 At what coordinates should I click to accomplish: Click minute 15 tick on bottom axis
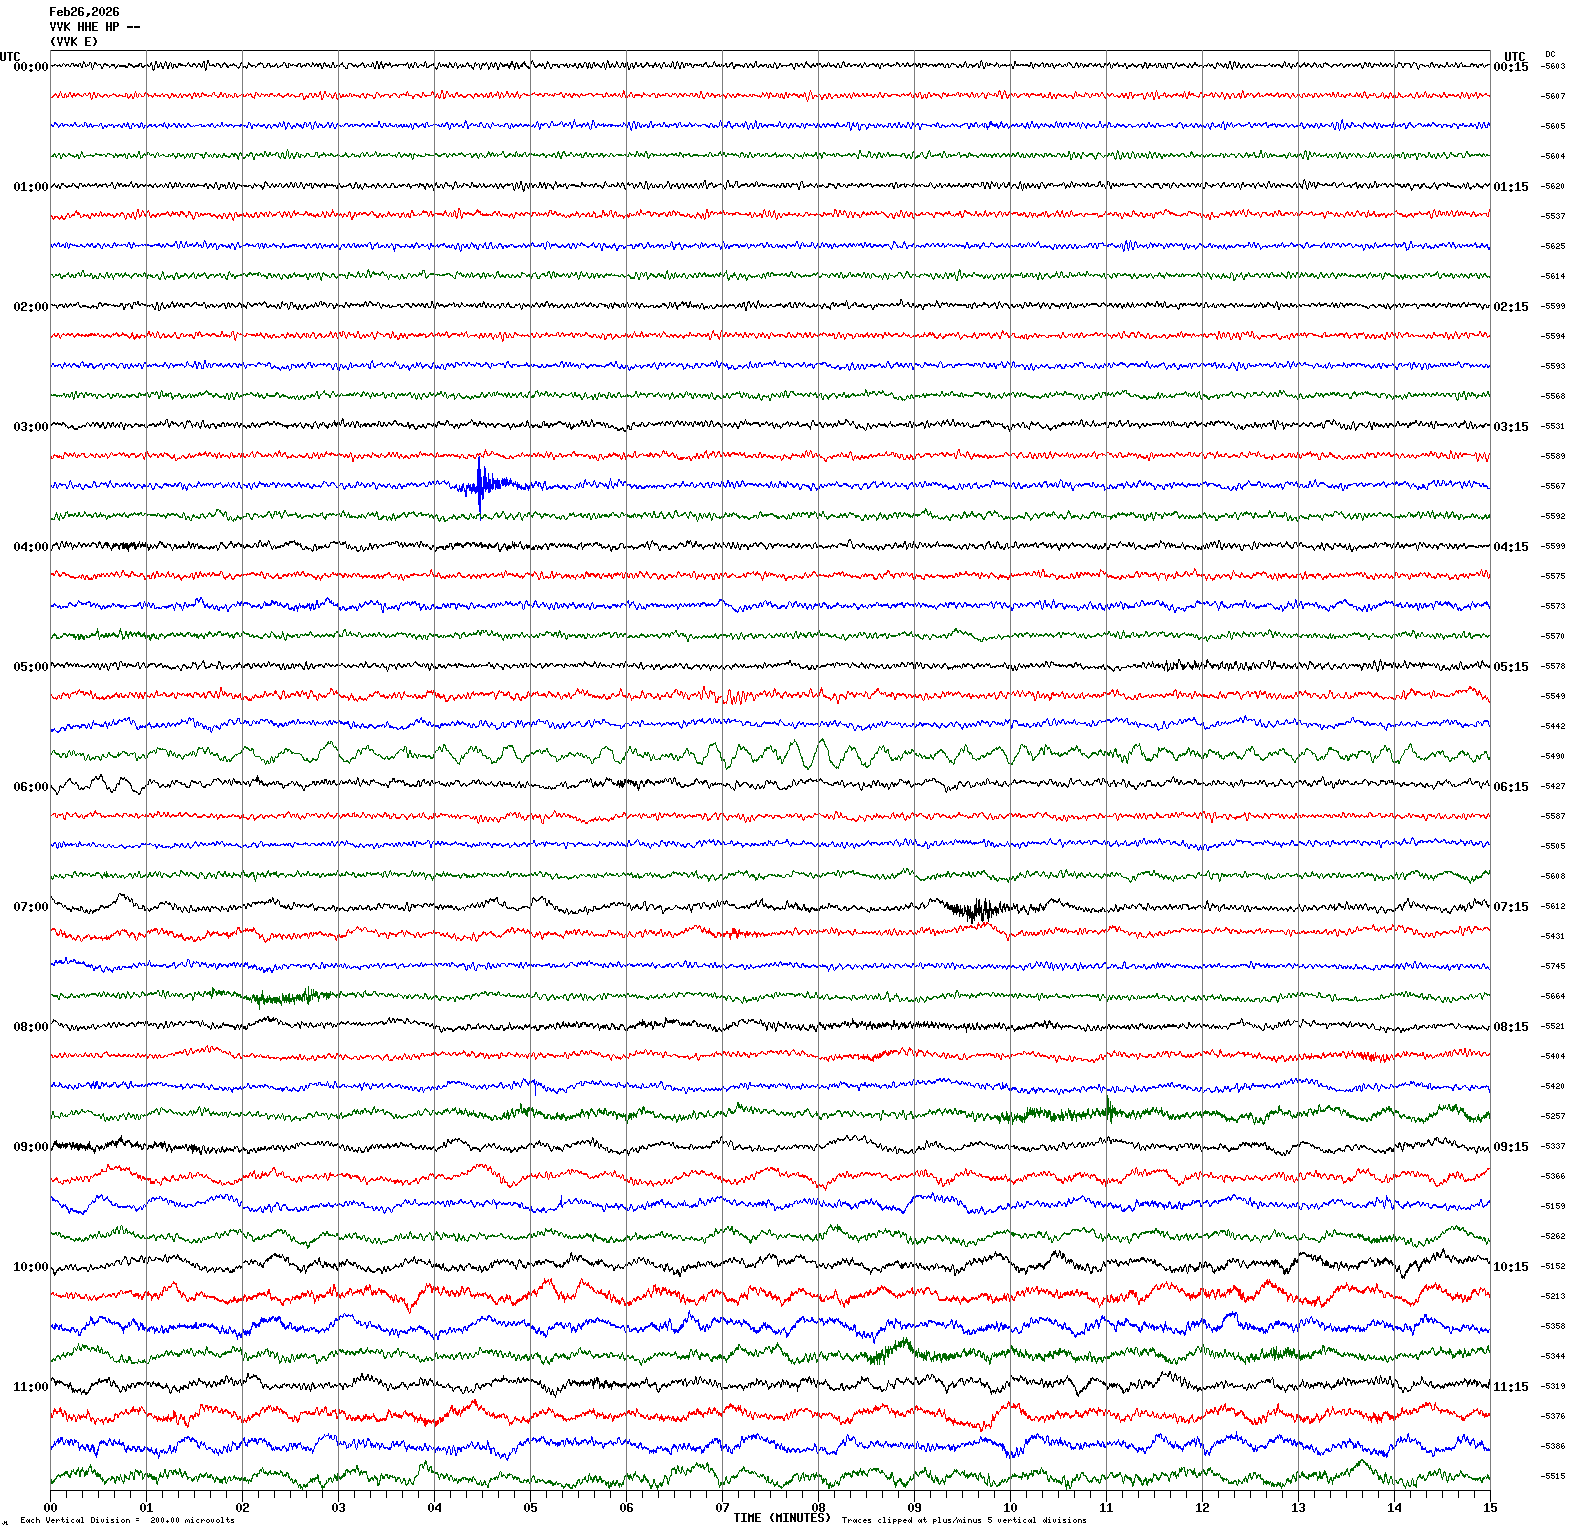[1490, 1508]
